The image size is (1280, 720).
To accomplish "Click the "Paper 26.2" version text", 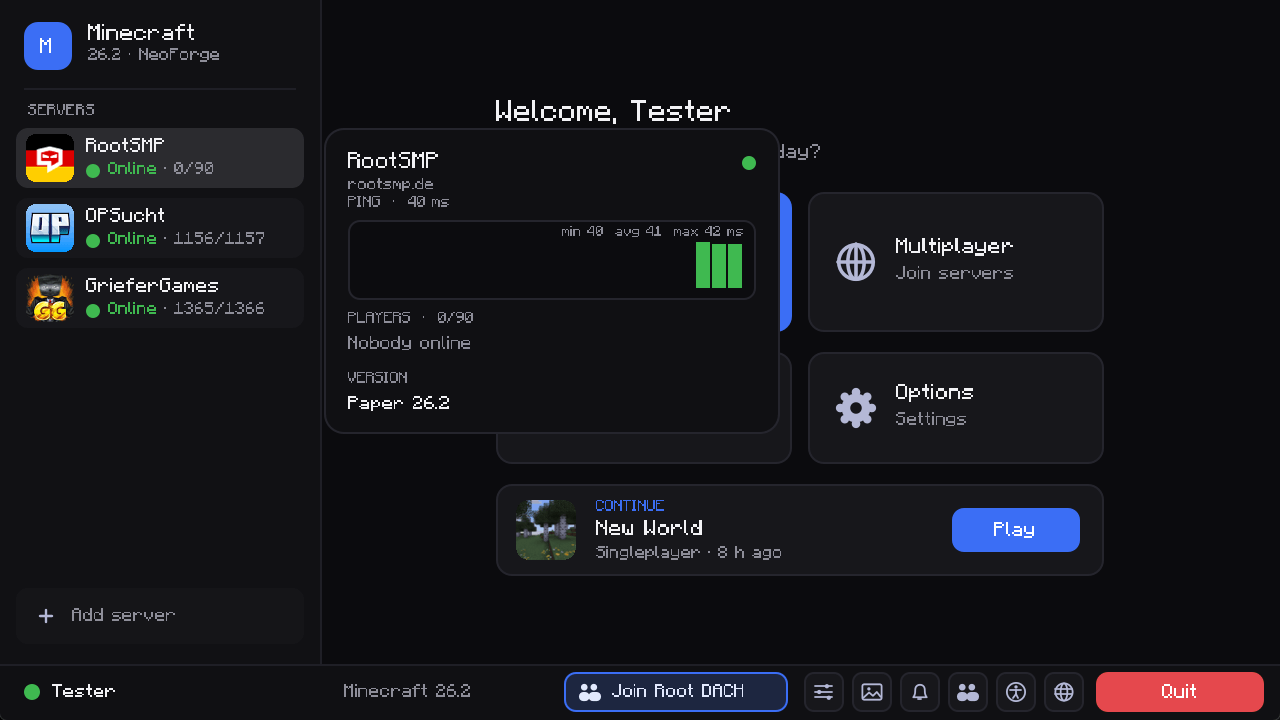I will tap(398, 403).
